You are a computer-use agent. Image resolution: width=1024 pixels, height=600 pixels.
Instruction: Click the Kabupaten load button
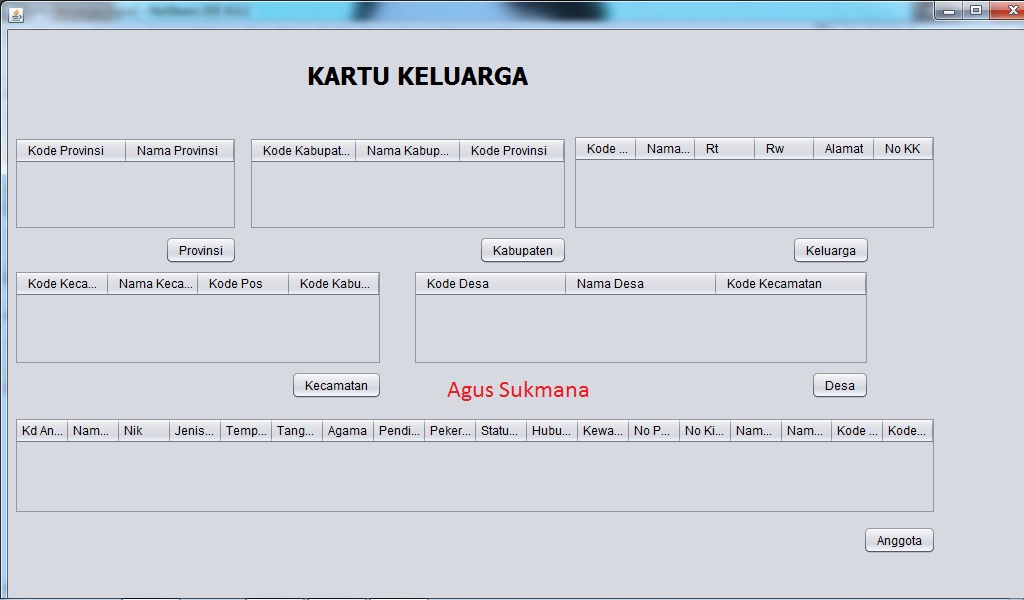coord(522,250)
